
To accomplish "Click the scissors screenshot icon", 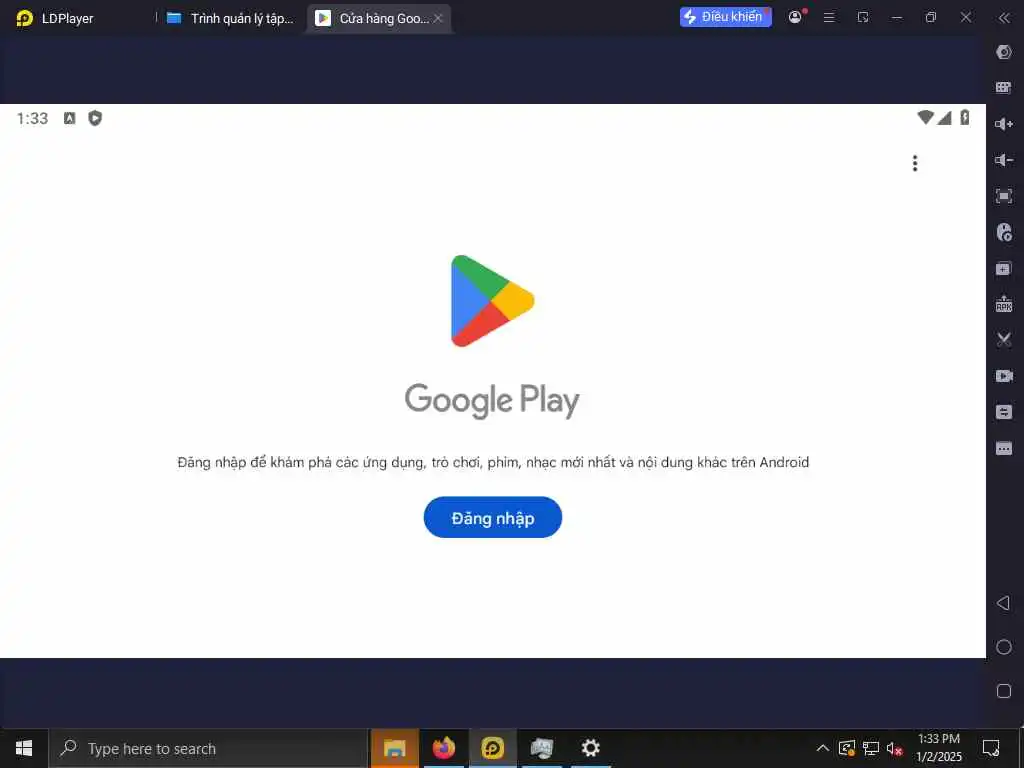I will coord(1004,340).
